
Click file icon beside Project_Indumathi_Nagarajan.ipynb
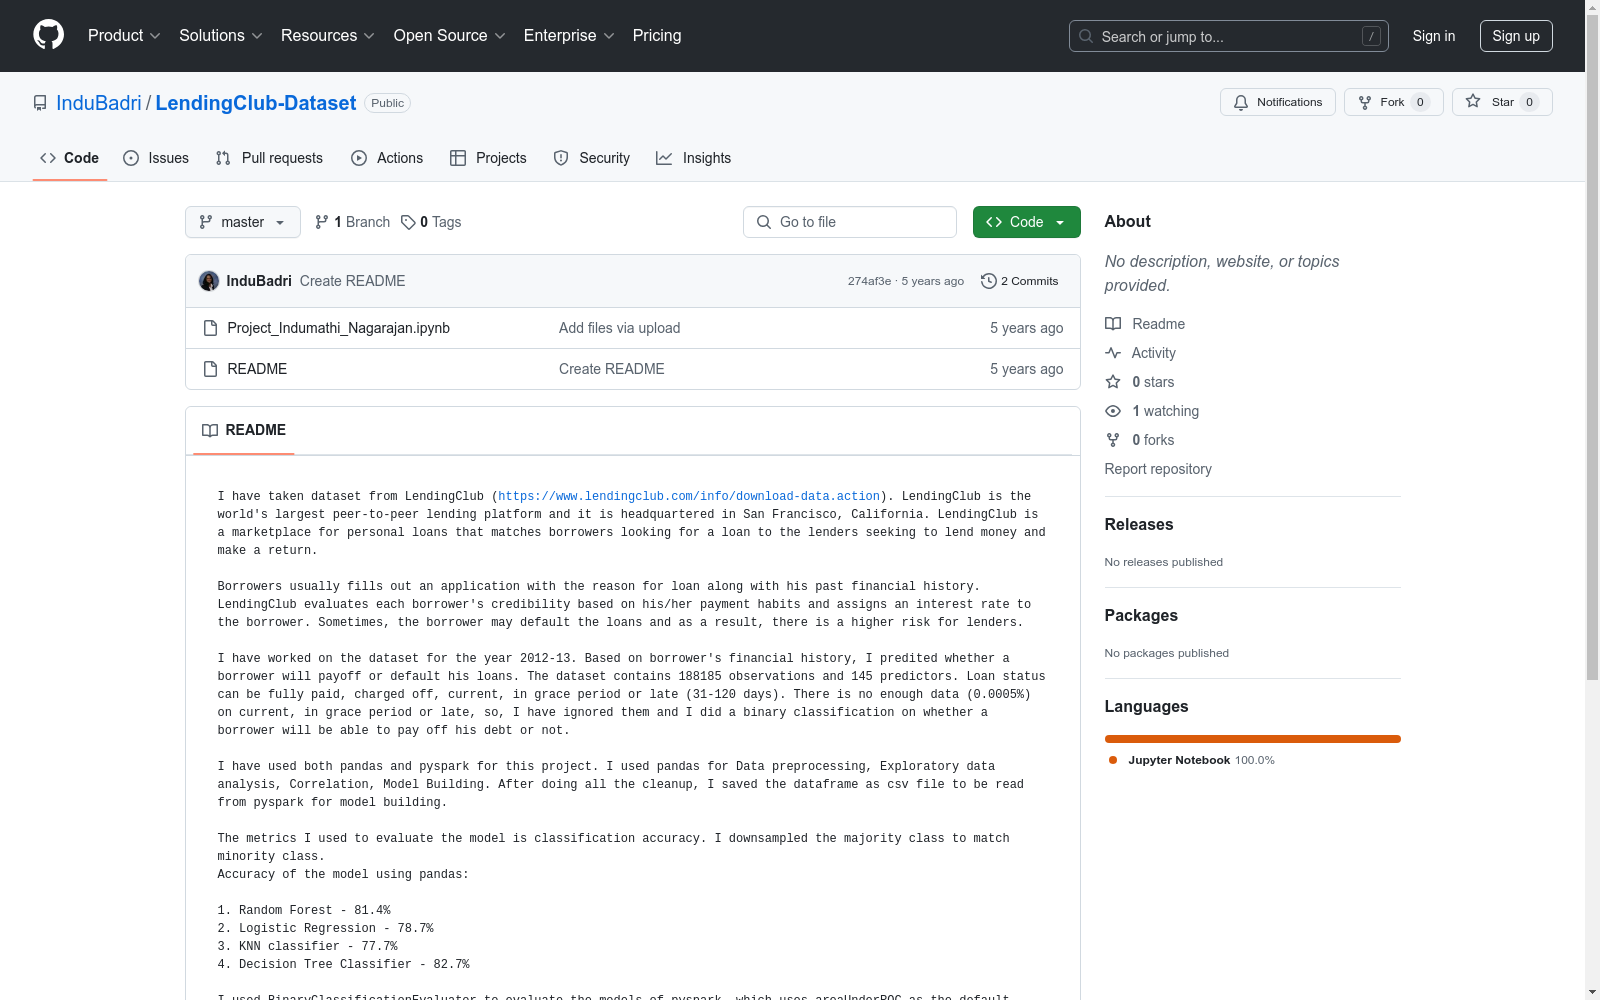[210, 328]
